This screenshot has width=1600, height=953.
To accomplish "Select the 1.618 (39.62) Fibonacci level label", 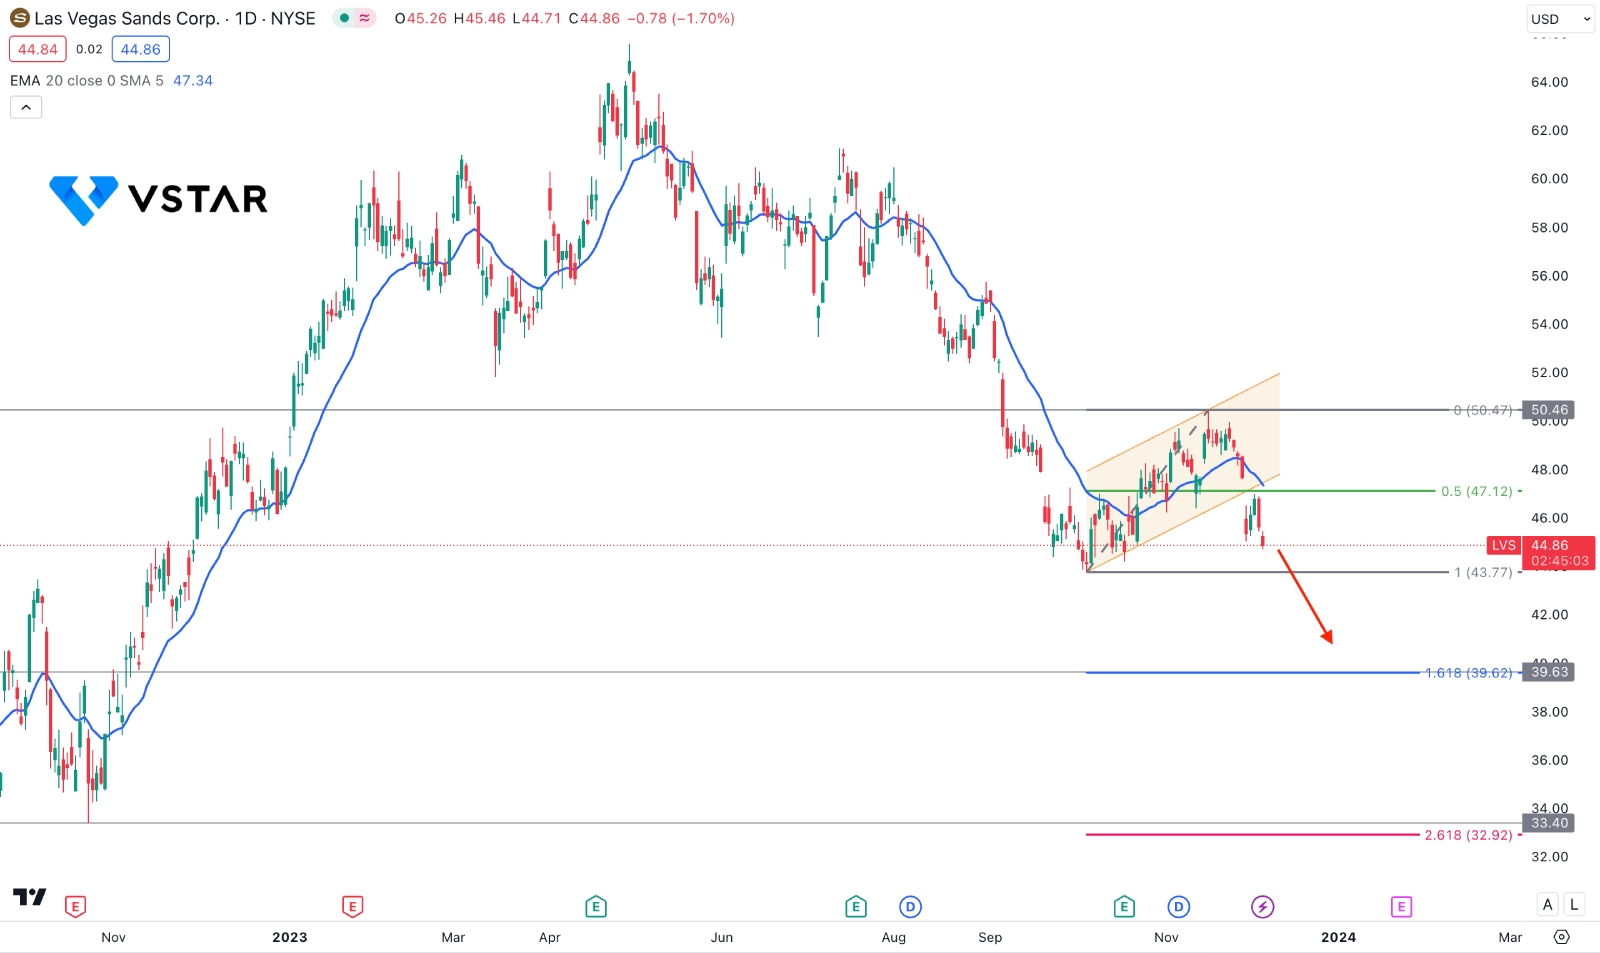I will click(x=1469, y=673).
